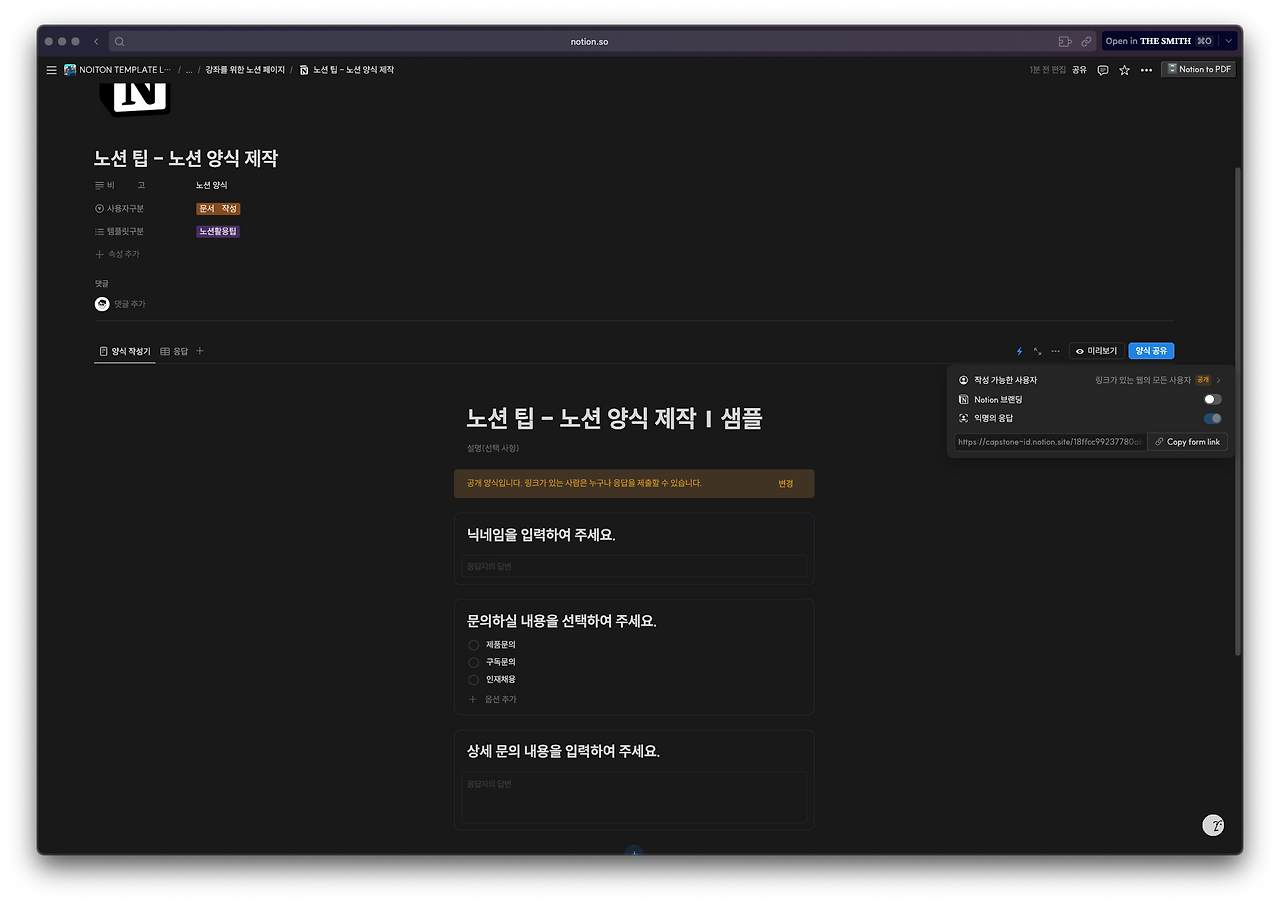
Task: Click the link icon in the browser toolbar
Action: coord(1087,41)
